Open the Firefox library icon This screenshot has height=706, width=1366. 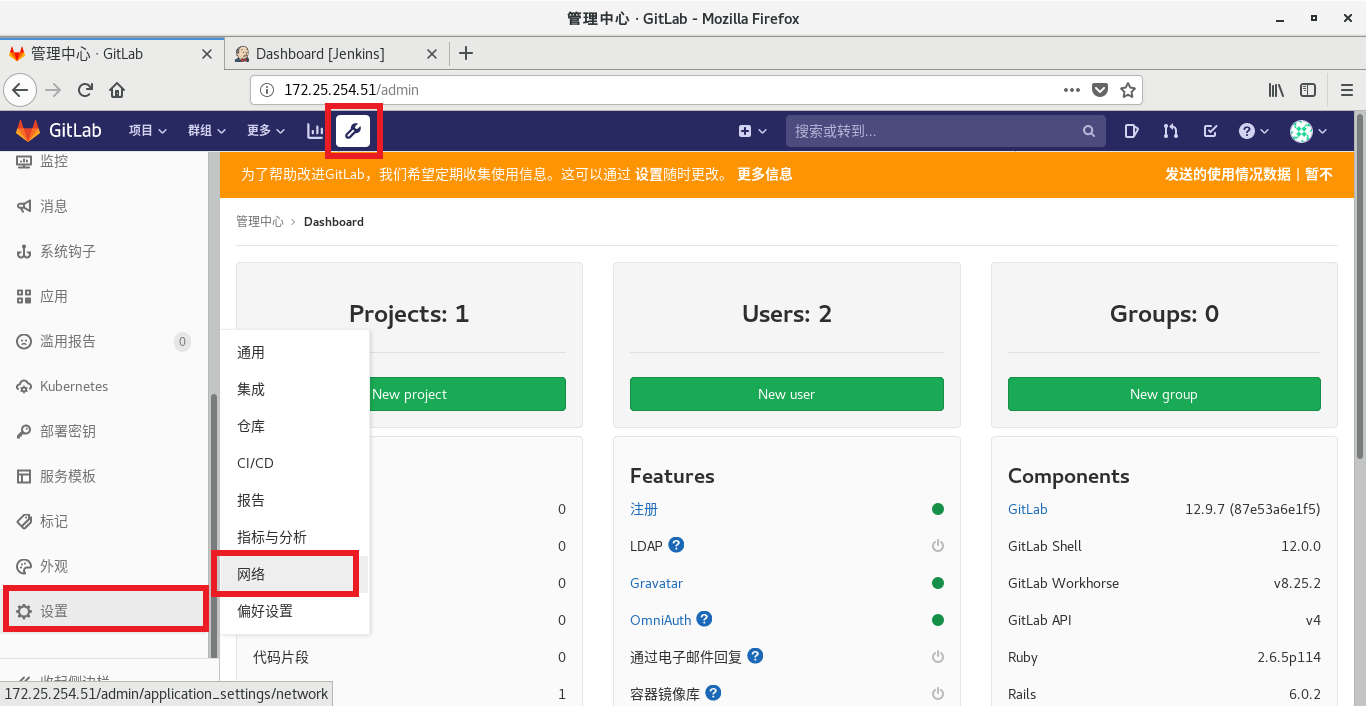pos(1276,90)
